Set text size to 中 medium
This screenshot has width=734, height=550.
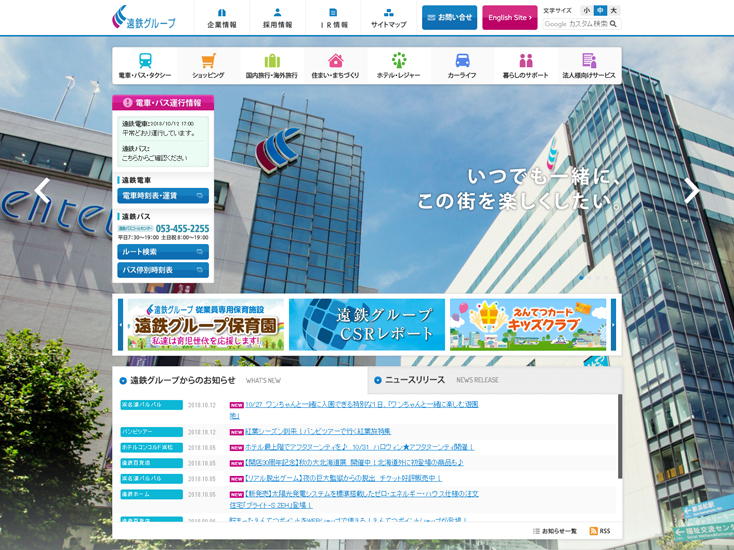pos(600,10)
